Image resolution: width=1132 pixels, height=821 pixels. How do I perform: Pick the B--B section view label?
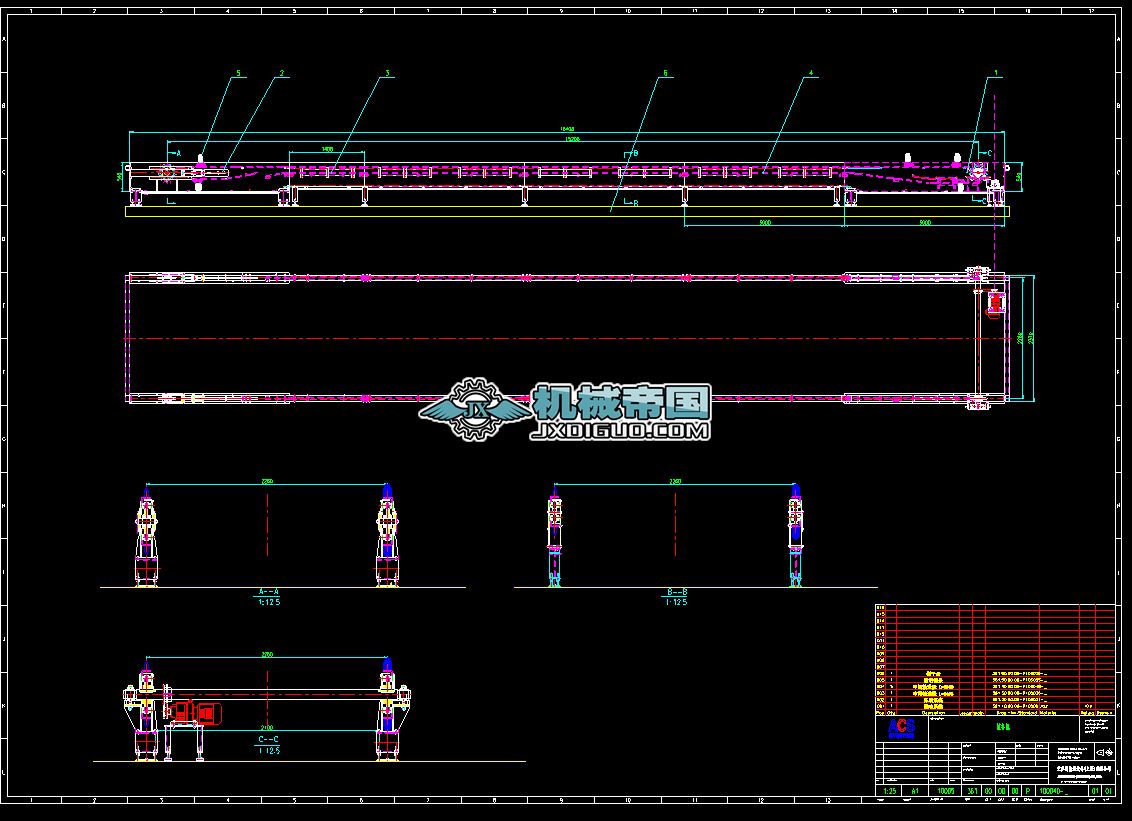click(676, 592)
